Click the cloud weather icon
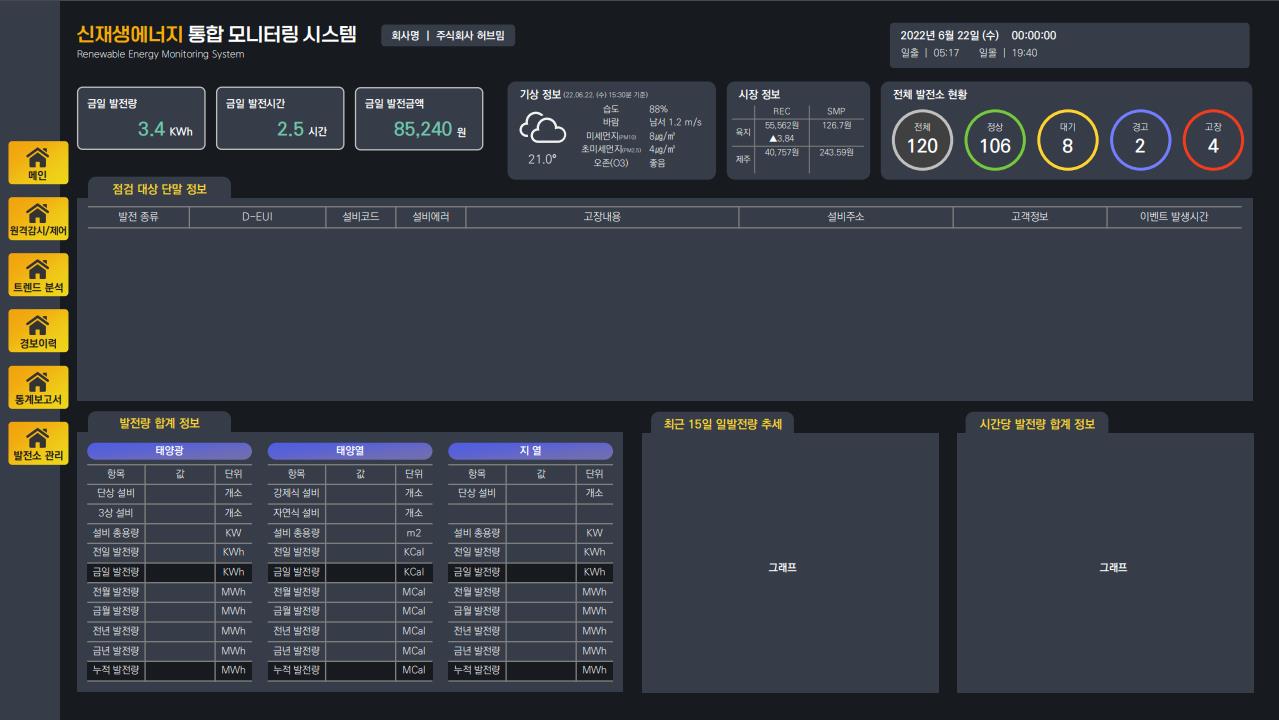The width and height of the screenshot is (1279, 720). tap(542, 129)
